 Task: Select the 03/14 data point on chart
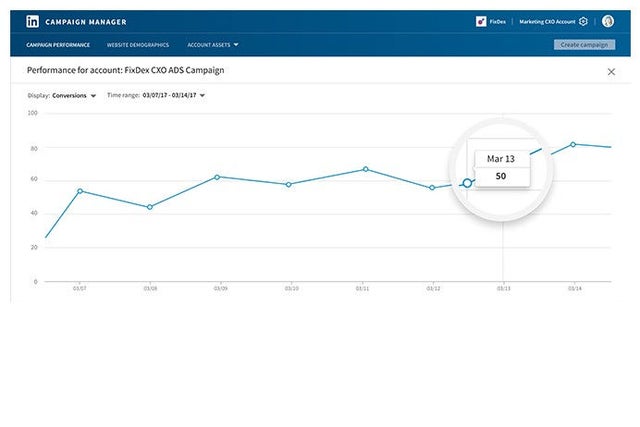[x=573, y=144]
